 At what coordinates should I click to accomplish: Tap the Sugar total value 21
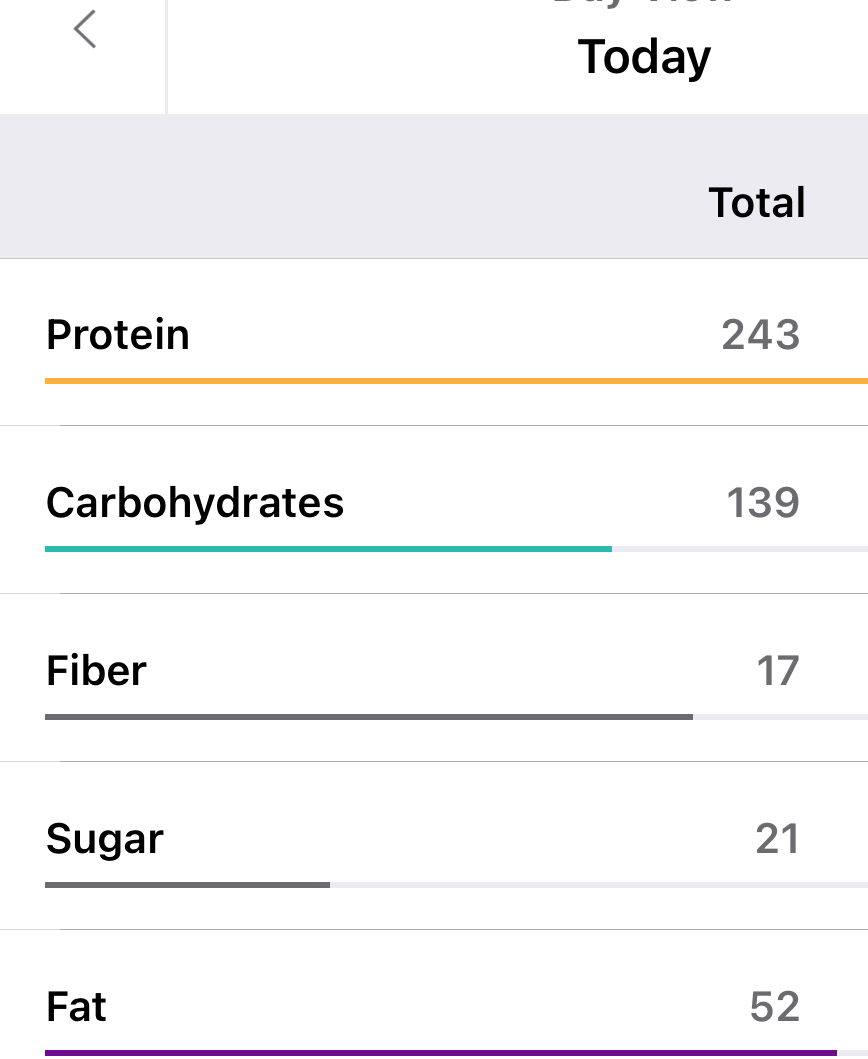pos(777,839)
